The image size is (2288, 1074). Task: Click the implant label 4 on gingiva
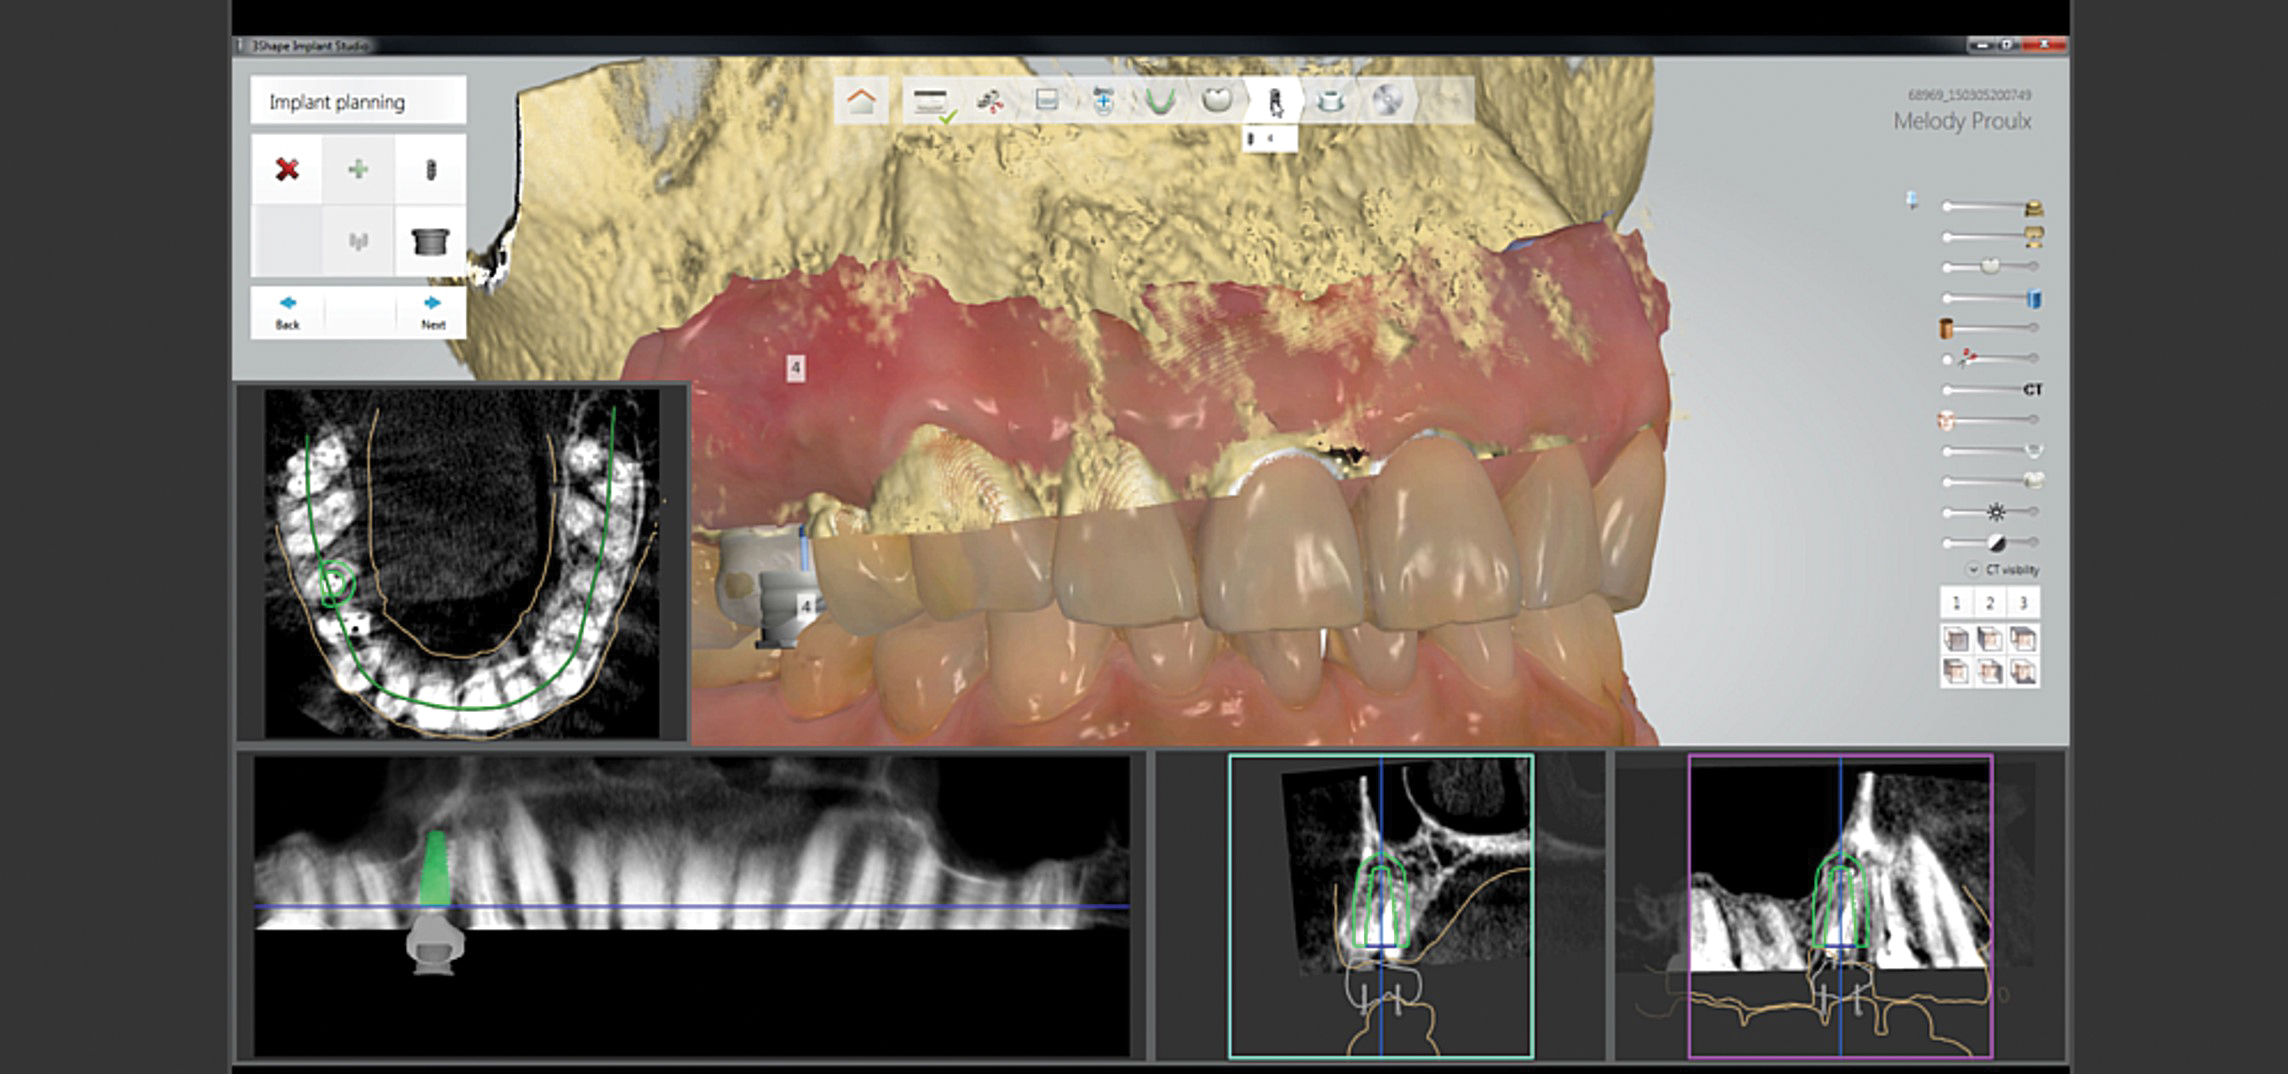click(795, 368)
